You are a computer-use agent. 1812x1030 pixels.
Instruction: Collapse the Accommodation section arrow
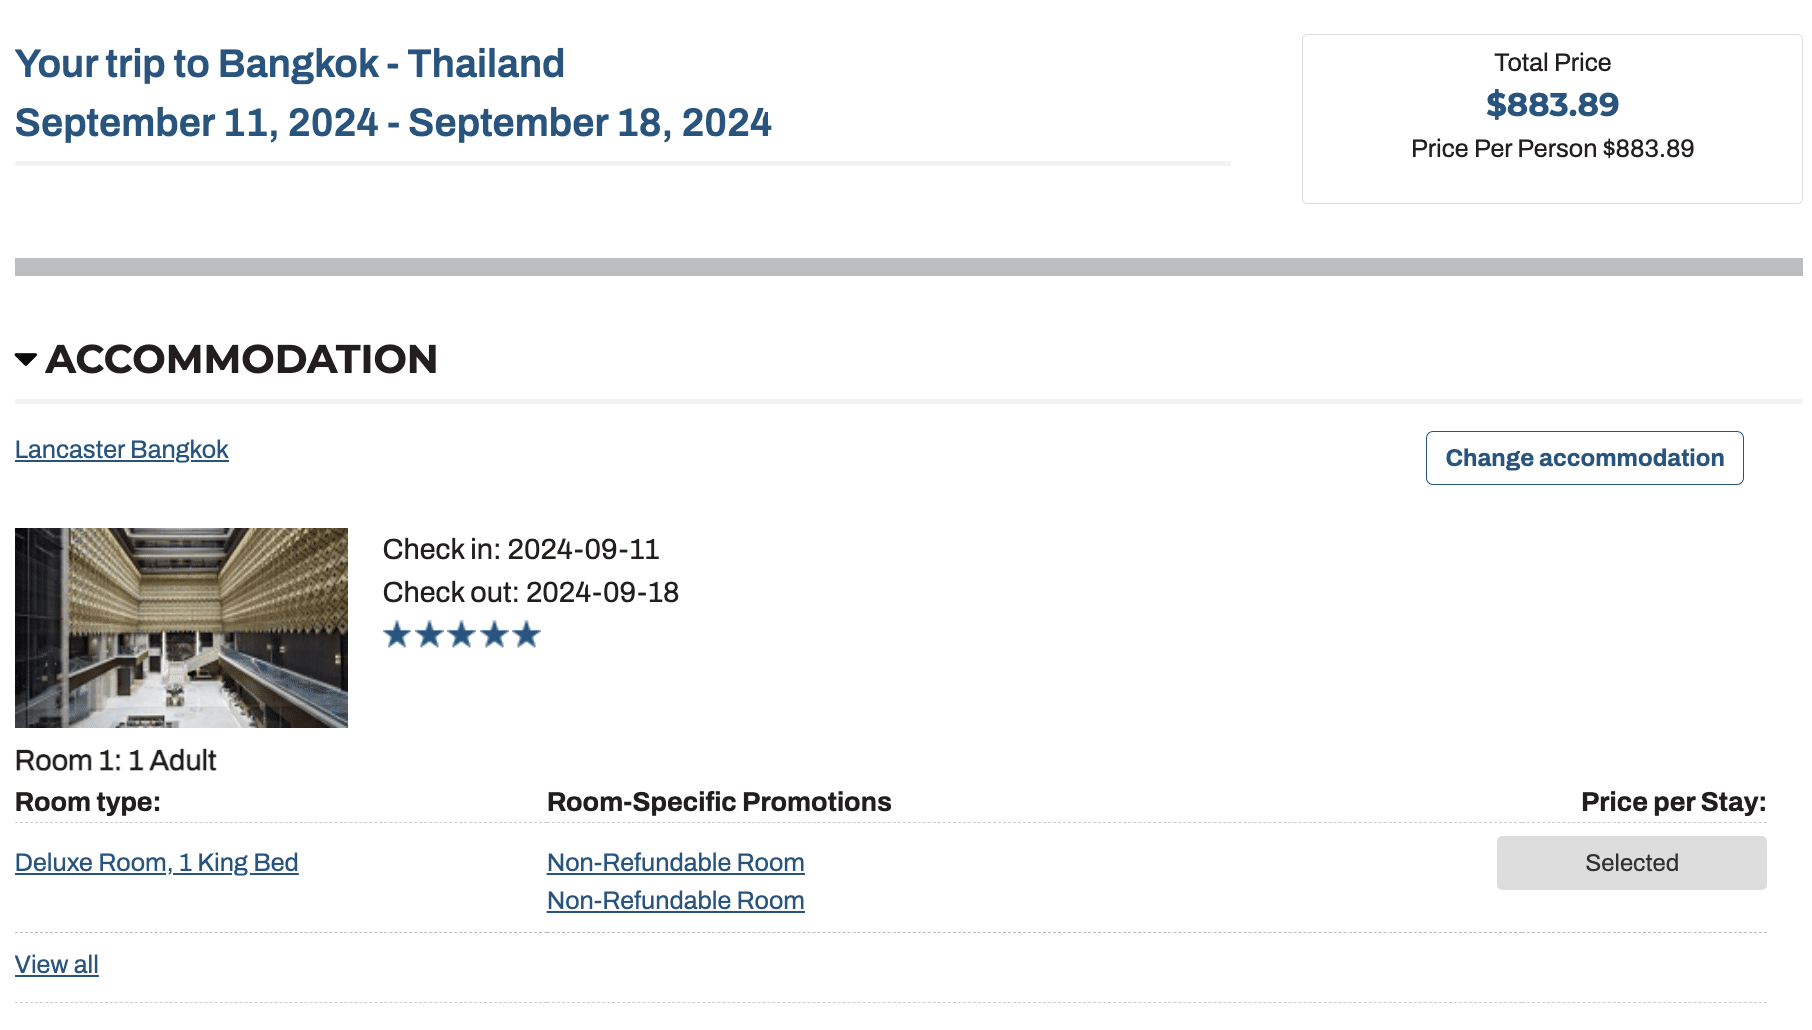[26, 360]
